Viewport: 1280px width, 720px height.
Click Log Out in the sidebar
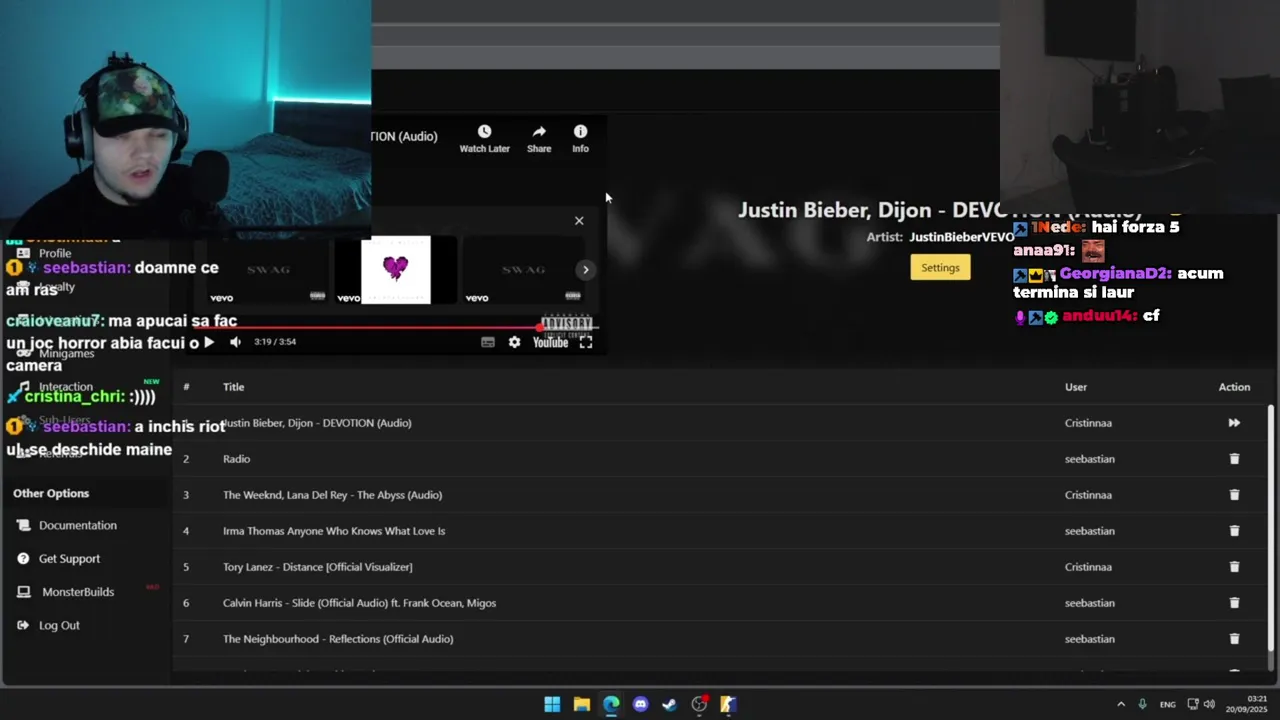coord(59,625)
